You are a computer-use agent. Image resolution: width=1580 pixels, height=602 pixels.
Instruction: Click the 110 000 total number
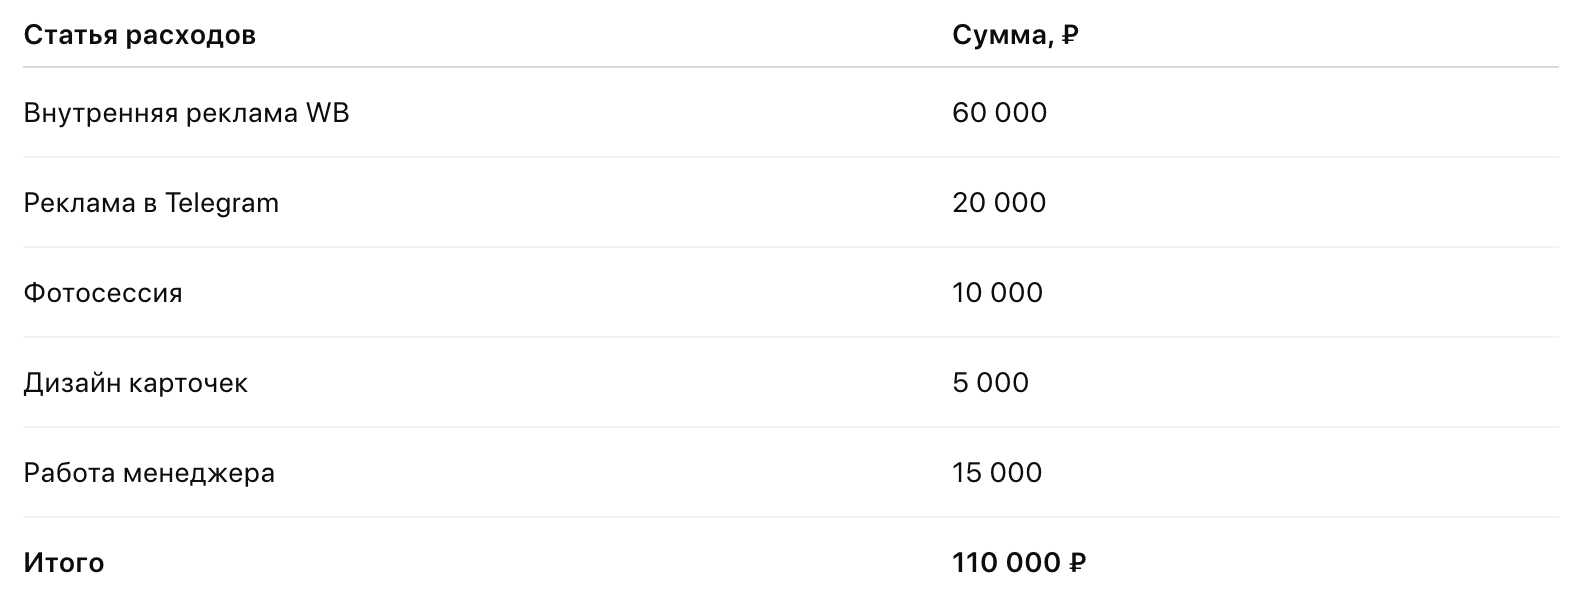pyautogui.click(x=1006, y=563)
